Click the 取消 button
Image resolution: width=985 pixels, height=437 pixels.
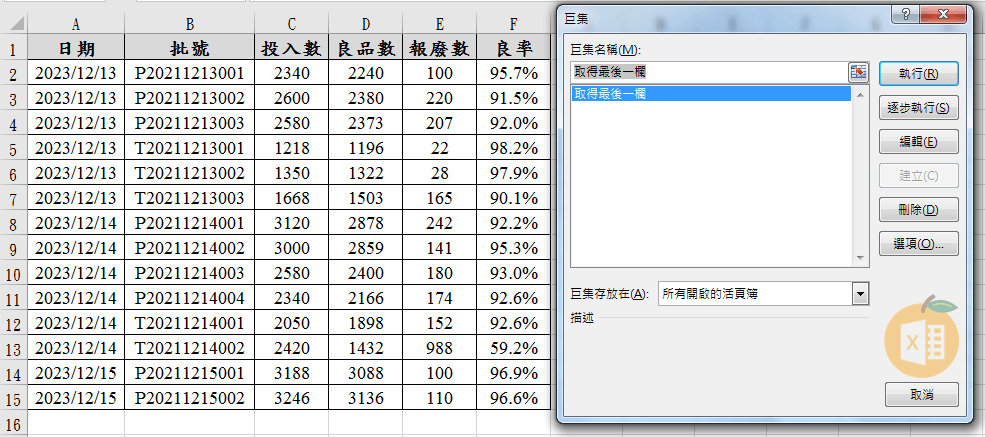[921, 395]
